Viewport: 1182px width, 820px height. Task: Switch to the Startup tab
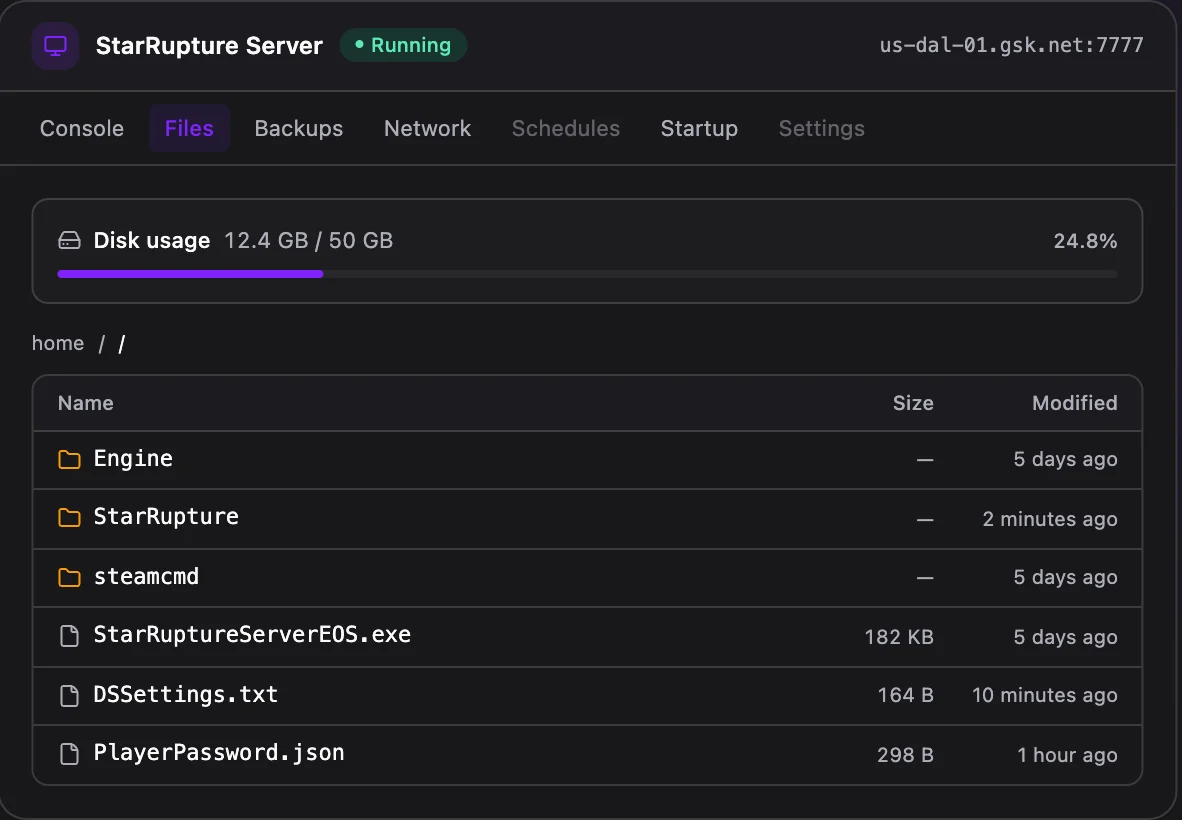pyautogui.click(x=699, y=128)
